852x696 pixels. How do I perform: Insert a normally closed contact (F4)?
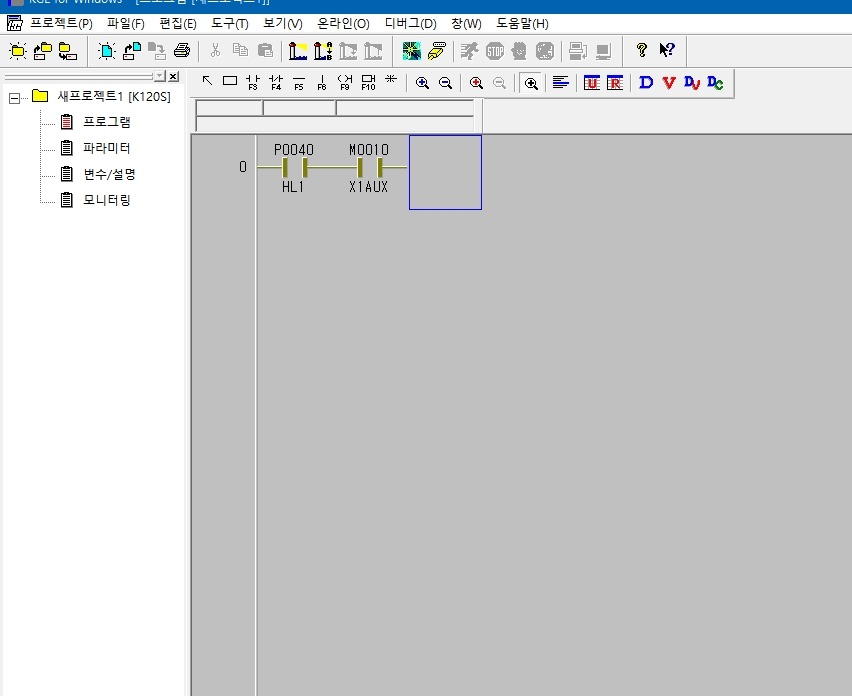(276, 82)
